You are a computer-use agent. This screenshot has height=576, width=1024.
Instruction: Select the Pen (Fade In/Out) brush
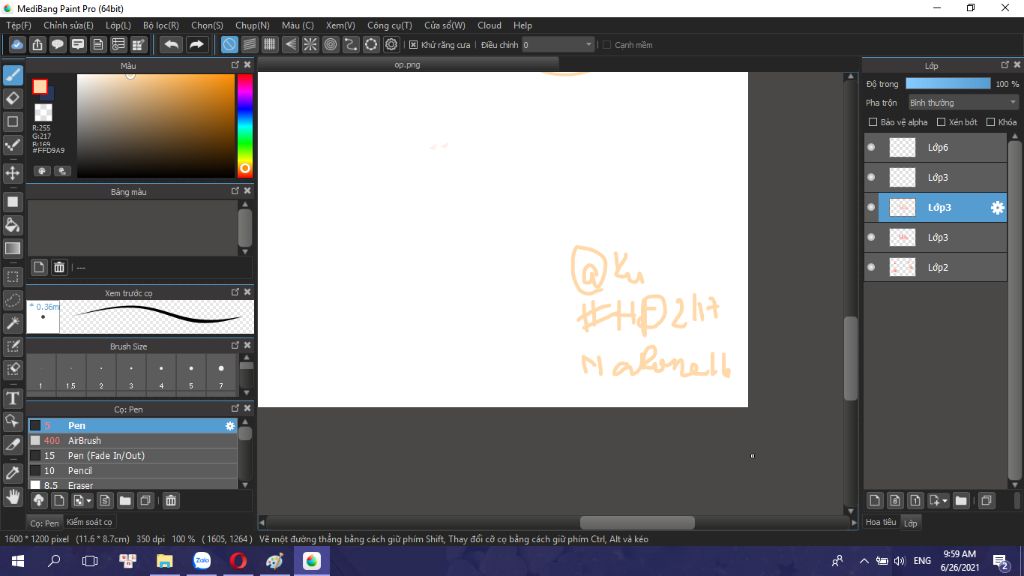133,456
